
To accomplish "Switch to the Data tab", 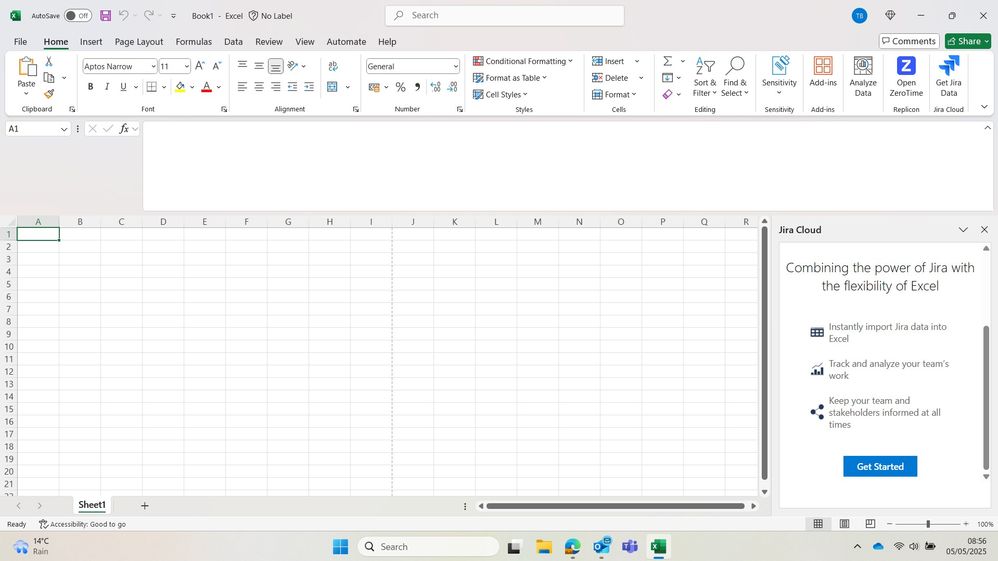I will [233, 41].
